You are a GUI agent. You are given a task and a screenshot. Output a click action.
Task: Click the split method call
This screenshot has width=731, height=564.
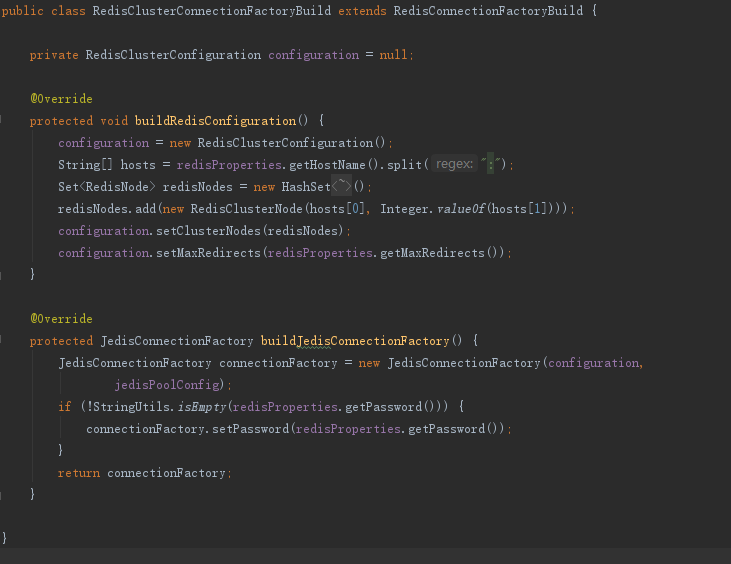(x=404, y=165)
